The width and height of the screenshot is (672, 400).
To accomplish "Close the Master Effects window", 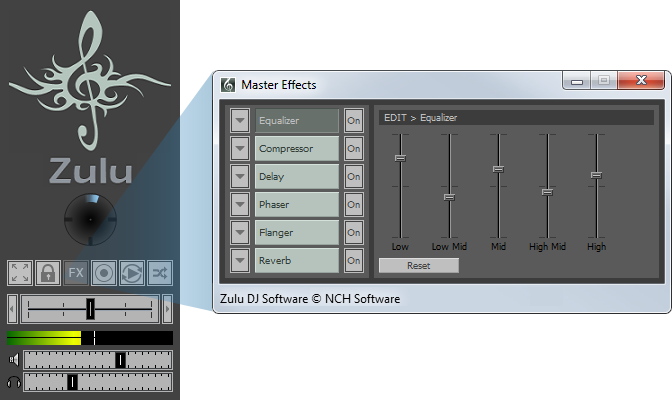I will click(x=641, y=80).
